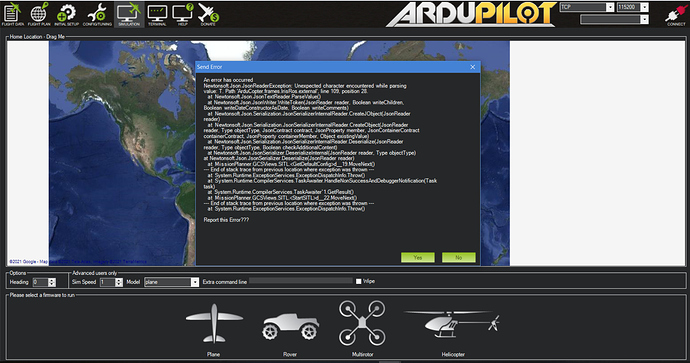Launch the Helicopter firmware simulation
Viewport: 690px width, 363px height.
pyautogui.click(x=452, y=331)
